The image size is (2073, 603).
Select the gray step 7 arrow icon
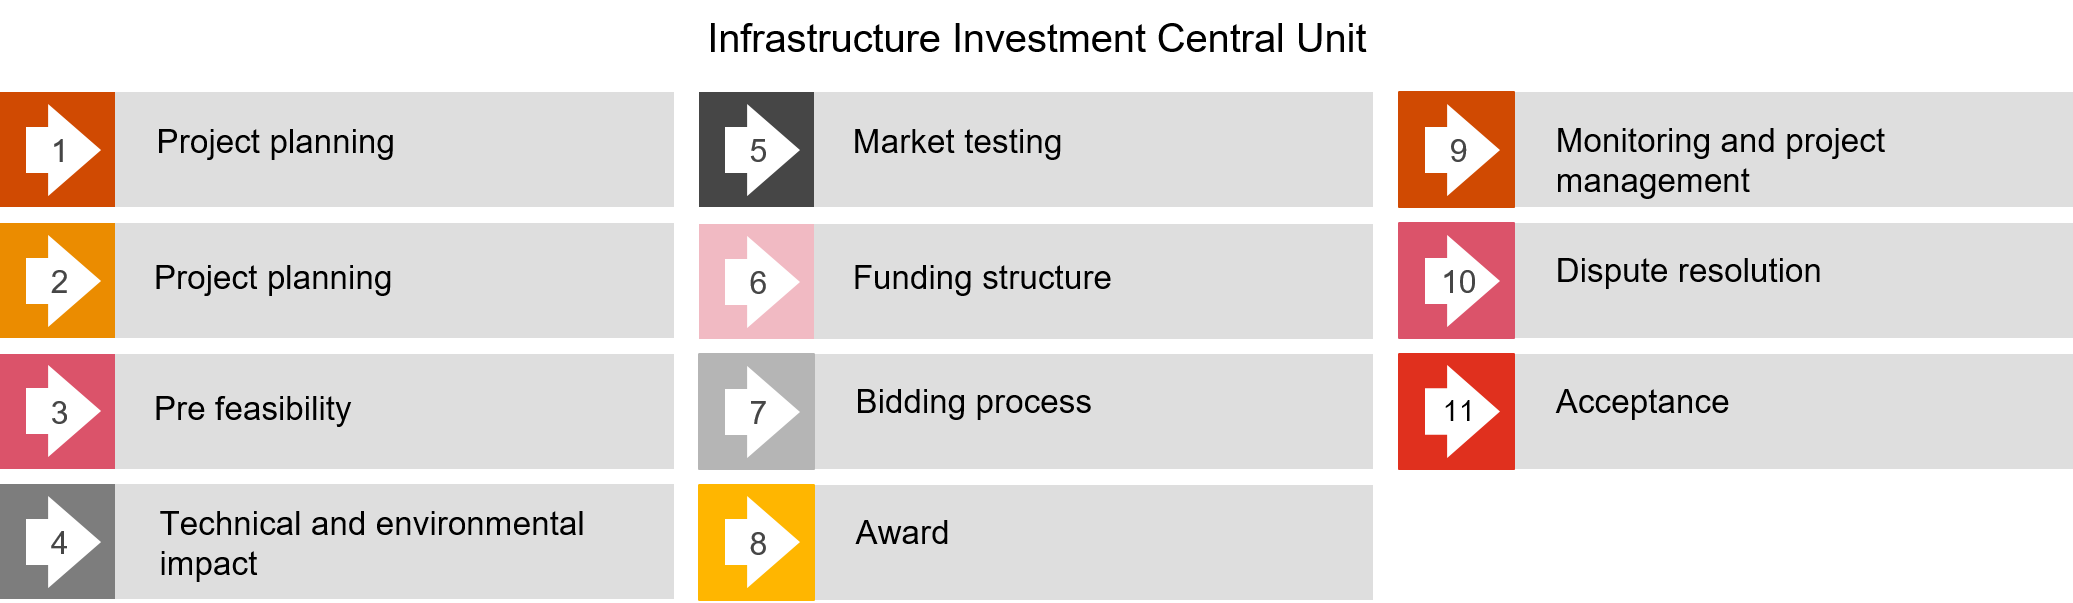[x=759, y=411]
